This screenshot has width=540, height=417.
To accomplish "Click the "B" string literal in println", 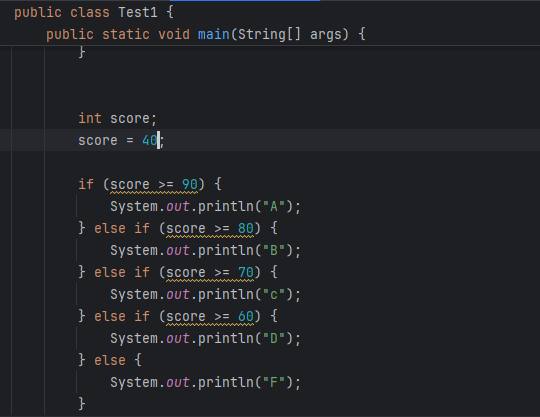I will click(x=274, y=251).
